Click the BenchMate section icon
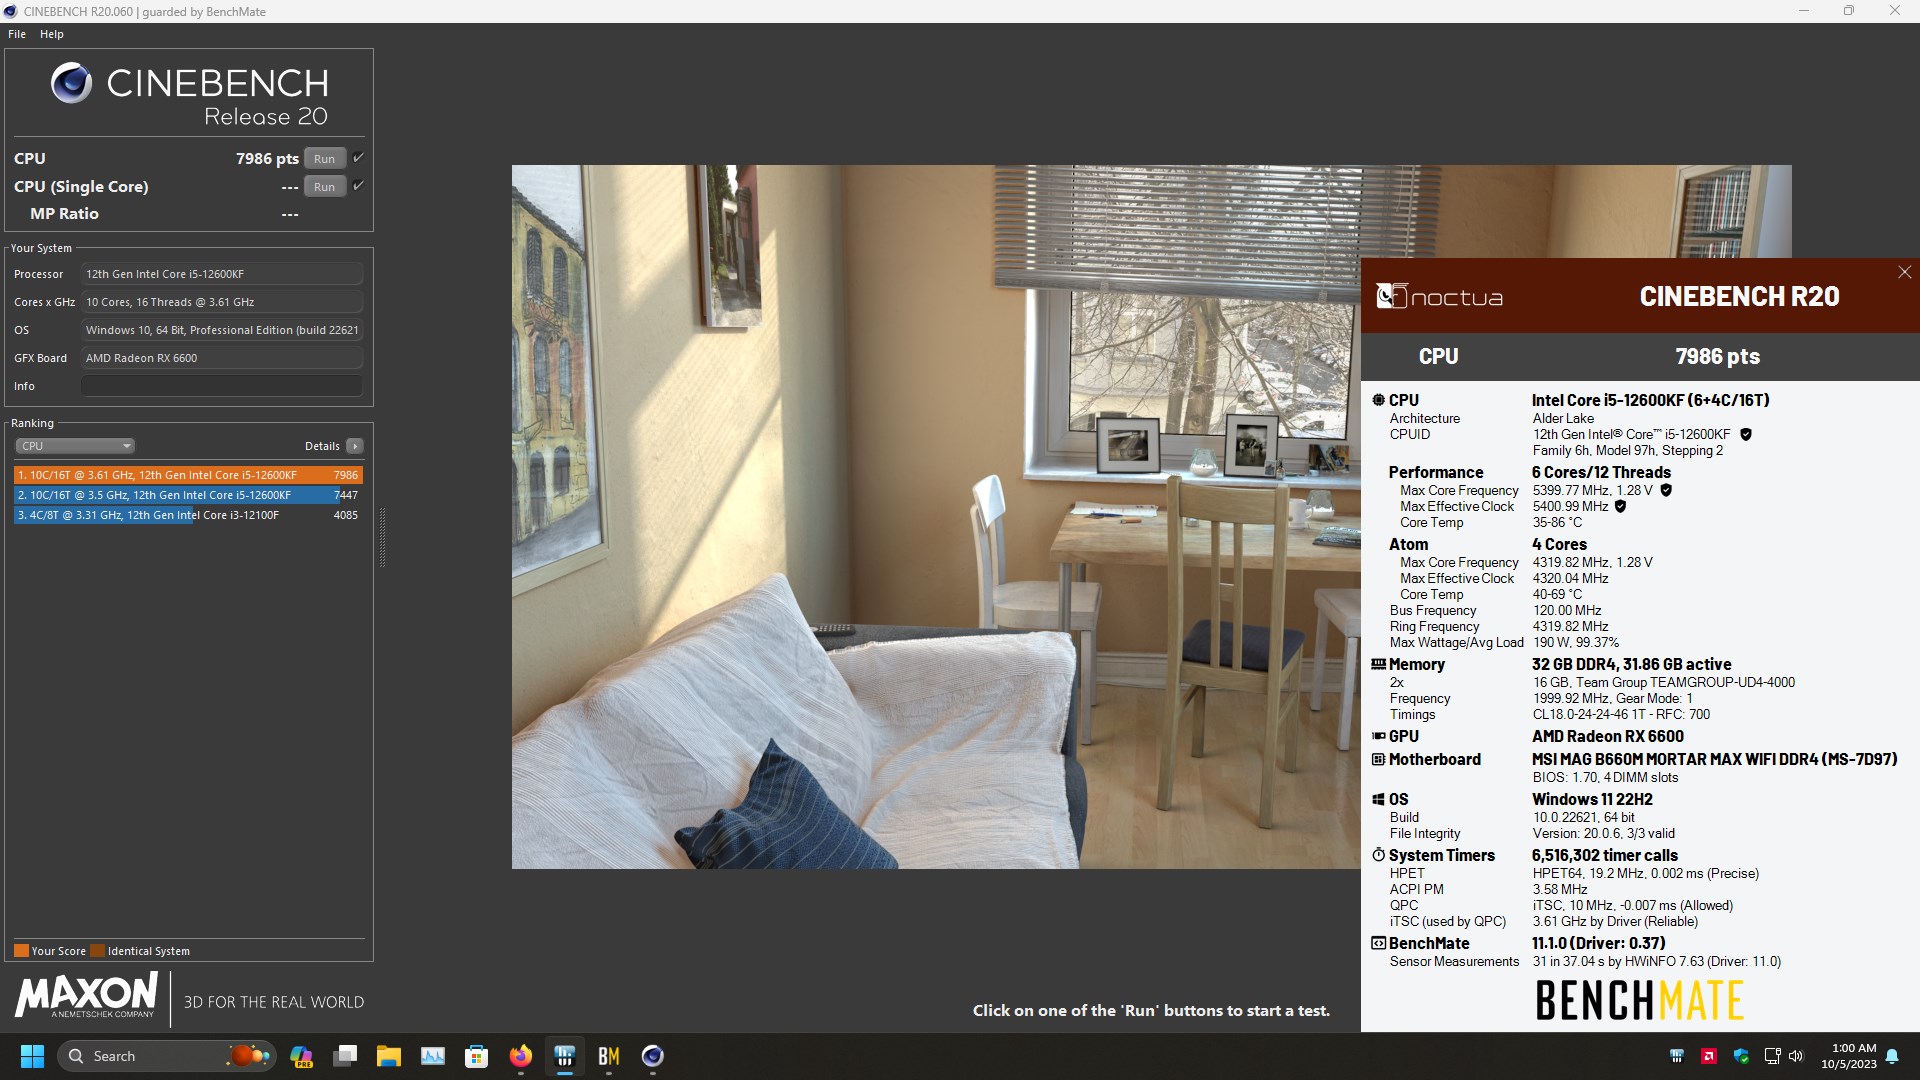This screenshot has height=1080, width=1920. 1378,943
